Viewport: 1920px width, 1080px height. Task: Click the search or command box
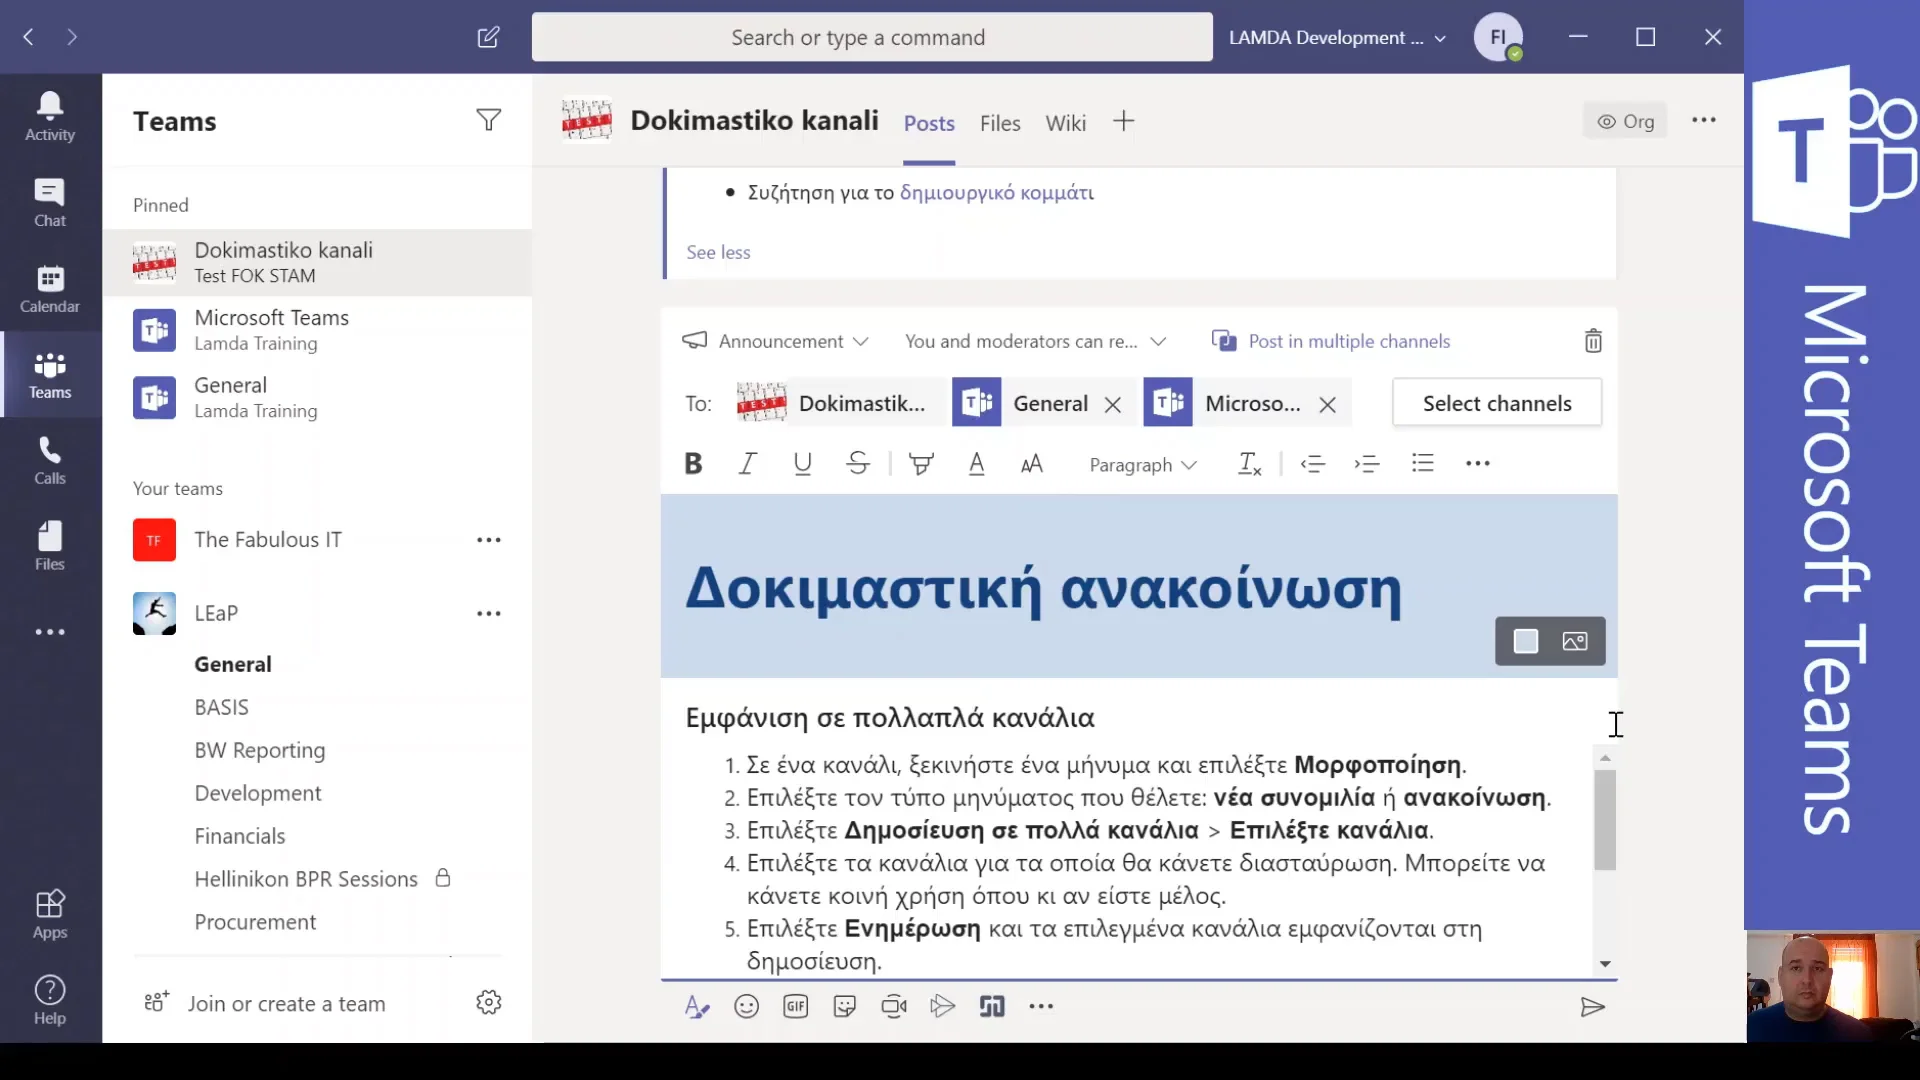tap(872, 38)
